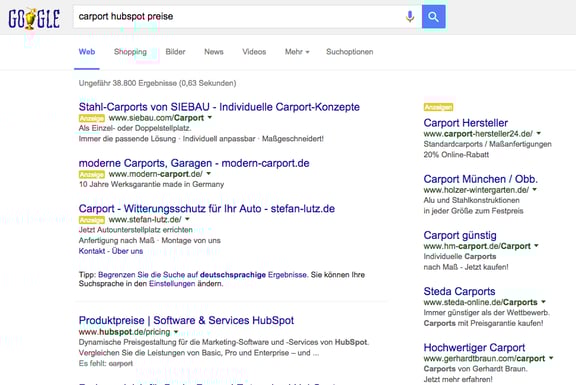Click text 'Jetzt mehr erfahren!'

[x=458, y=379]
